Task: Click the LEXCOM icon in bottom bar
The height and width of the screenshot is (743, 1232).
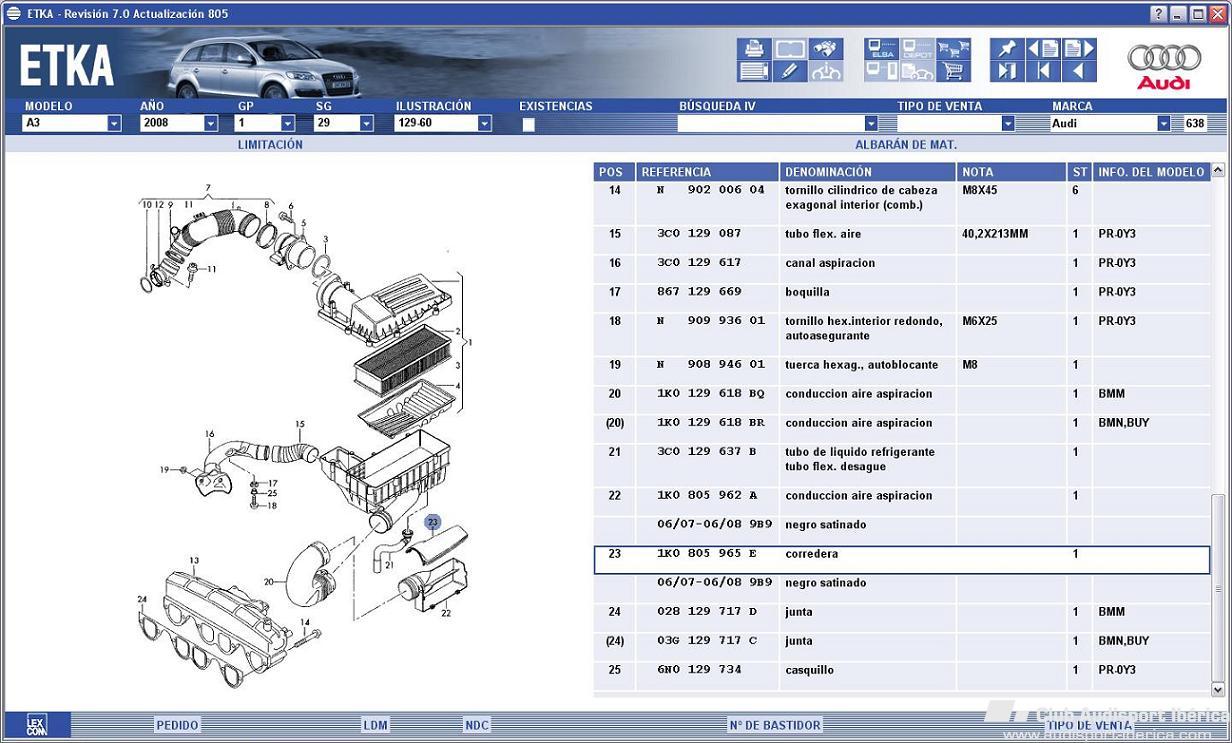Action: tap(36, 725)
